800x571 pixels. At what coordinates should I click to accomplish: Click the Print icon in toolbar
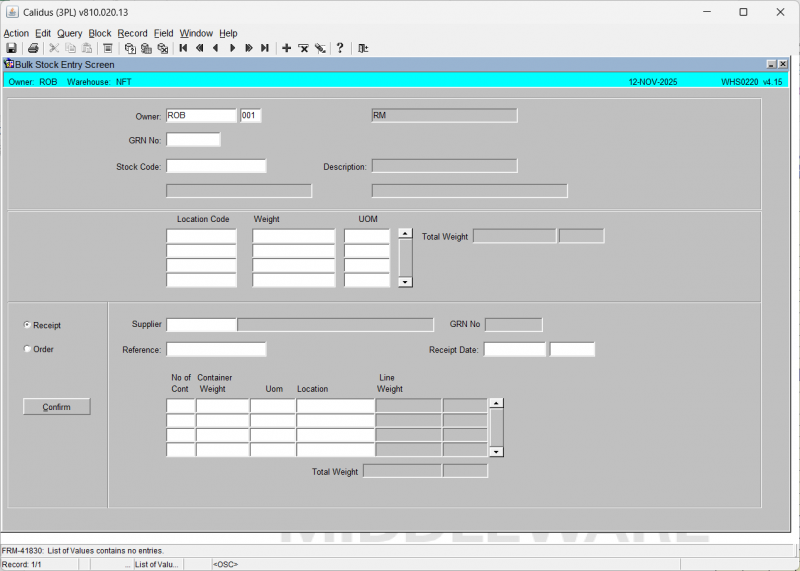(x=33, y=48)
